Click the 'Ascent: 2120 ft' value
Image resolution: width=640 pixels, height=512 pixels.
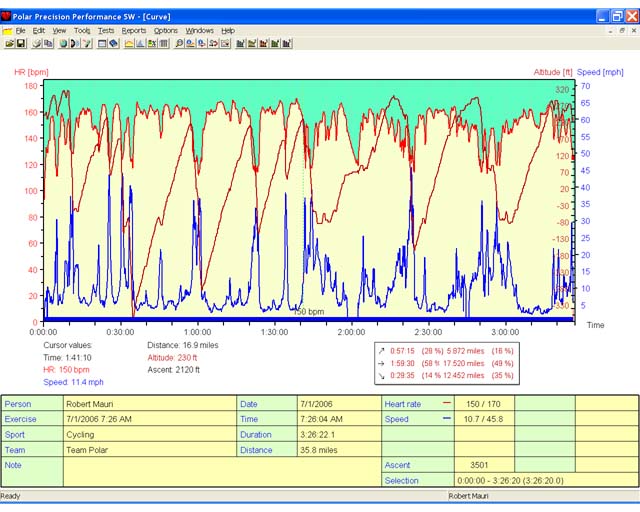coord(174,370)
